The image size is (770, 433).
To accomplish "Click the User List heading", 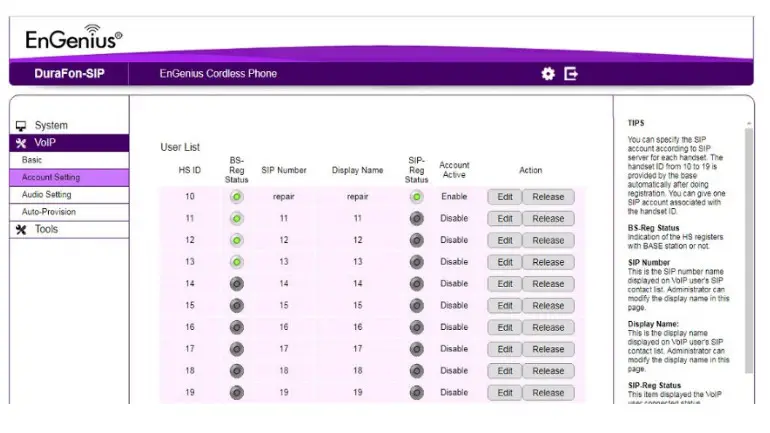I will point(180,147).
